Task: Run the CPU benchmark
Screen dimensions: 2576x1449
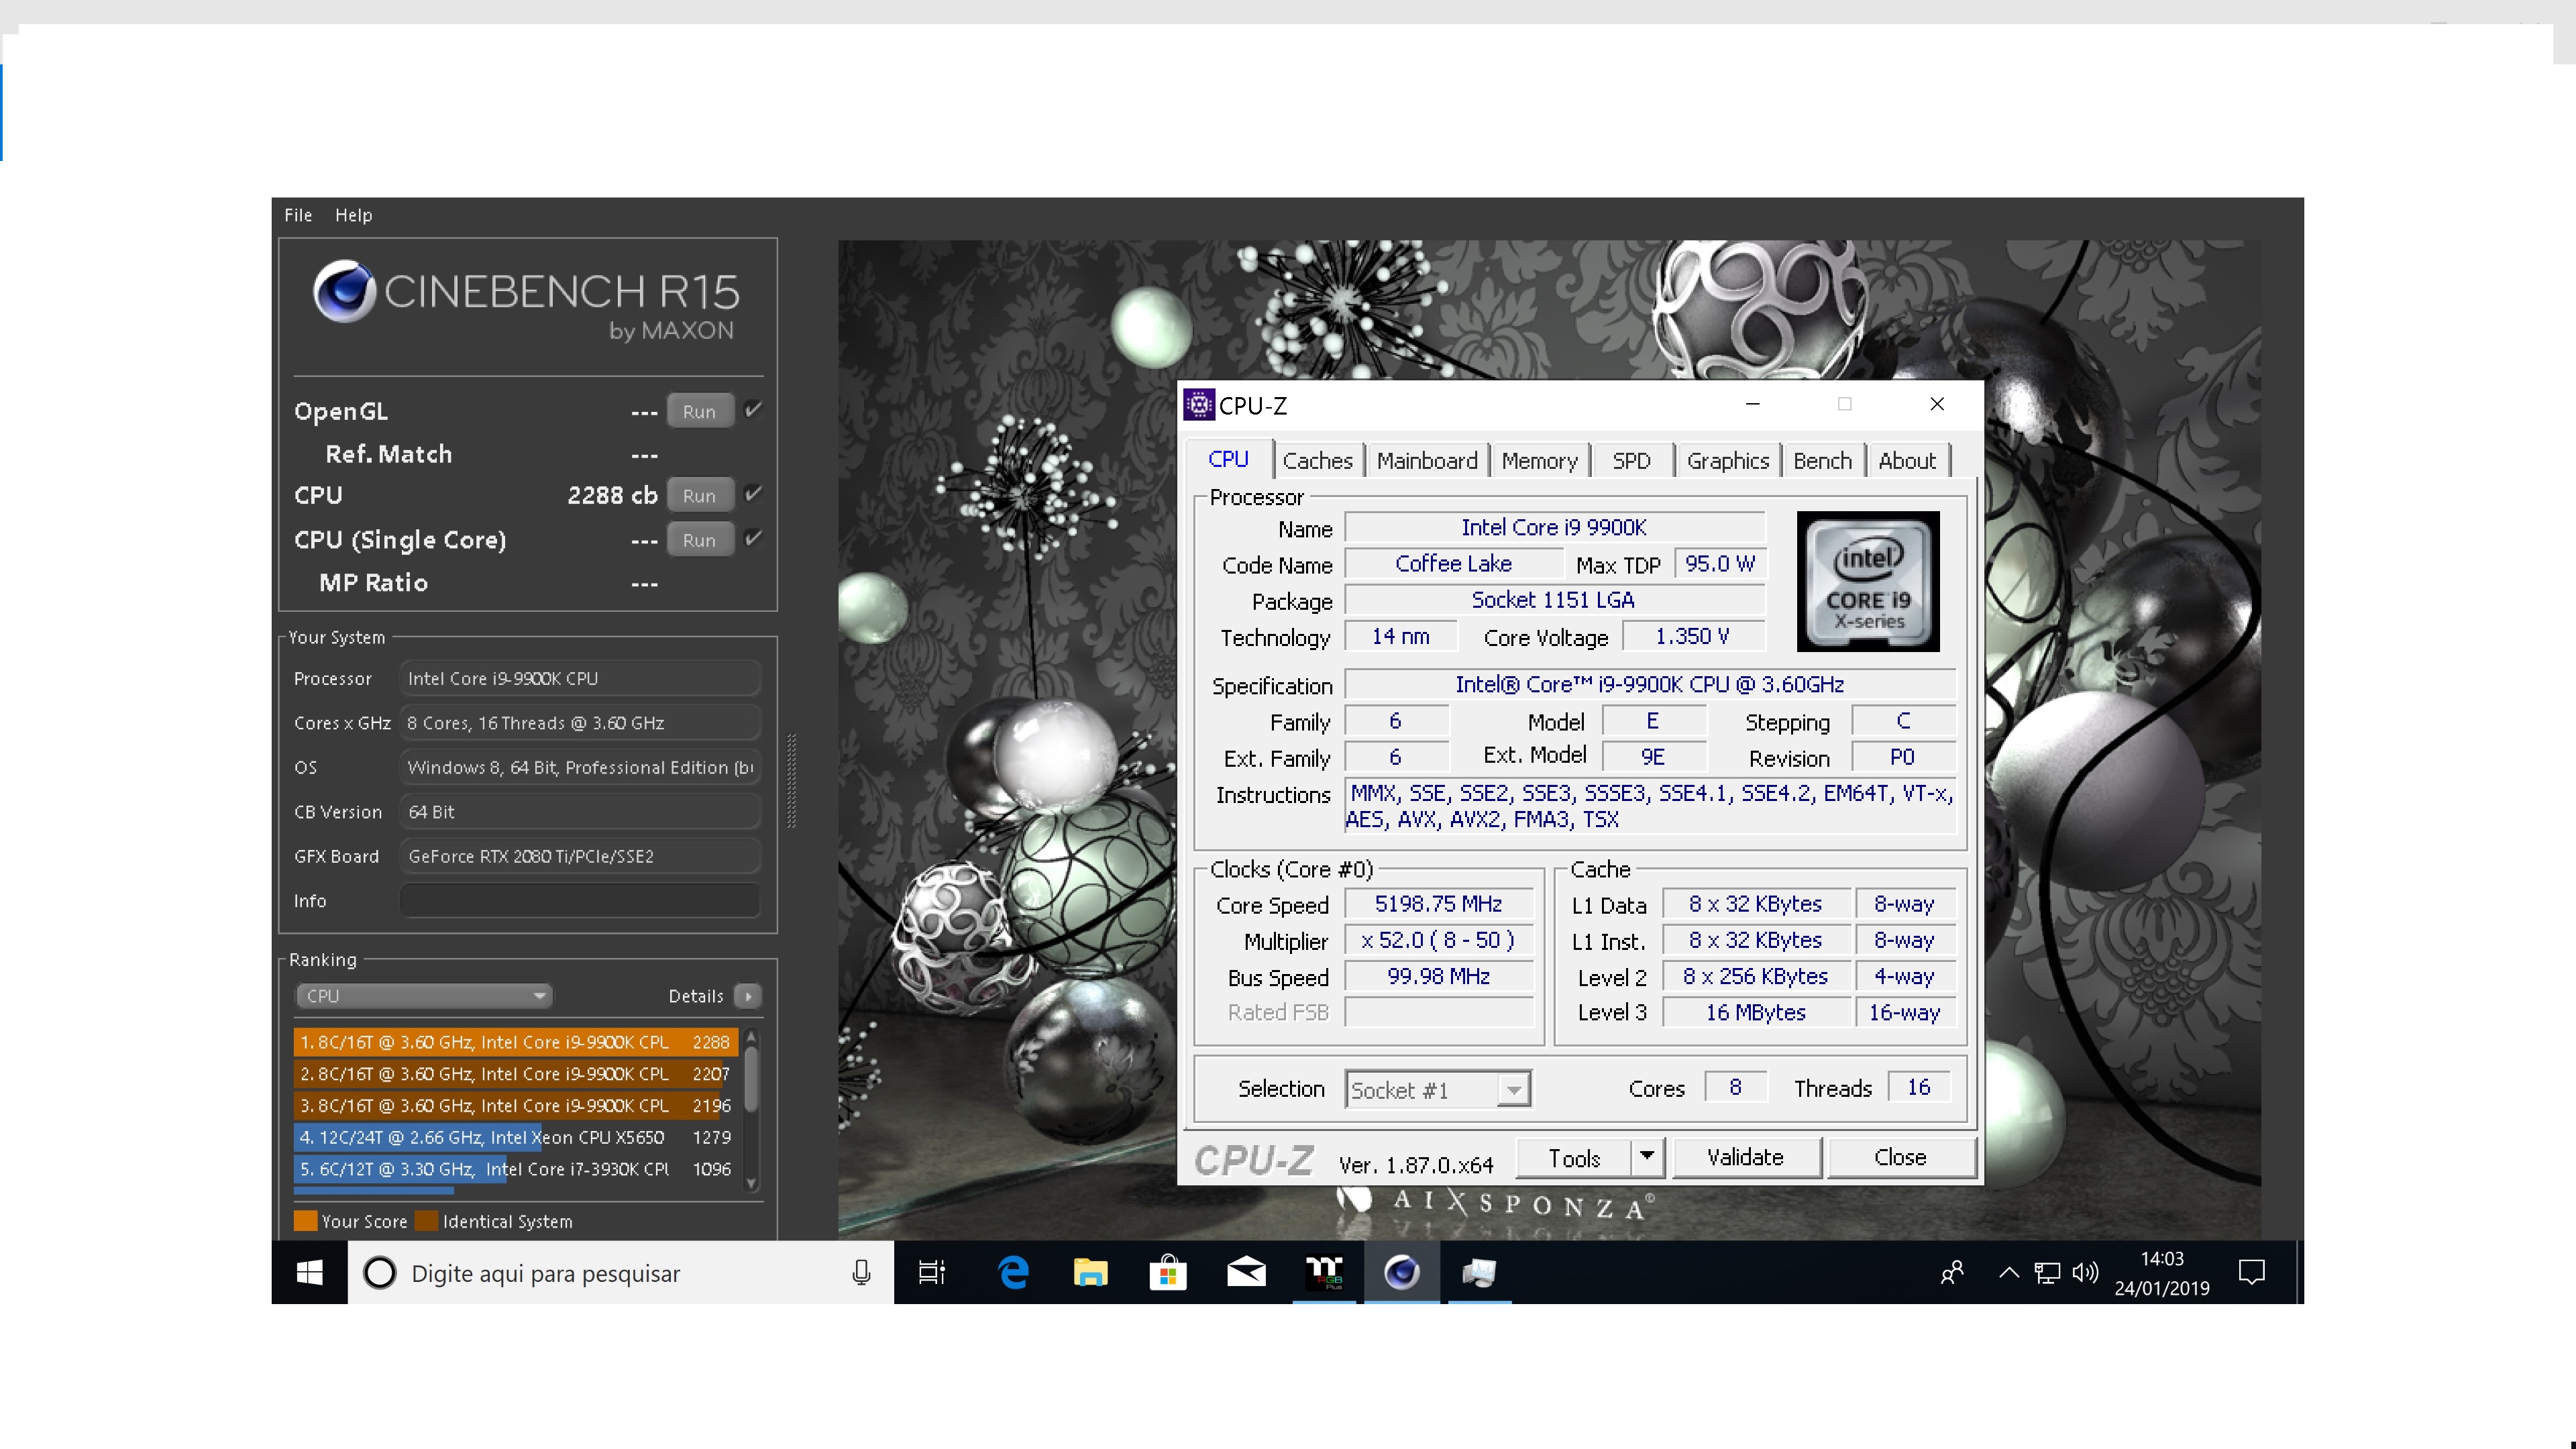Action: click(699, 495)
